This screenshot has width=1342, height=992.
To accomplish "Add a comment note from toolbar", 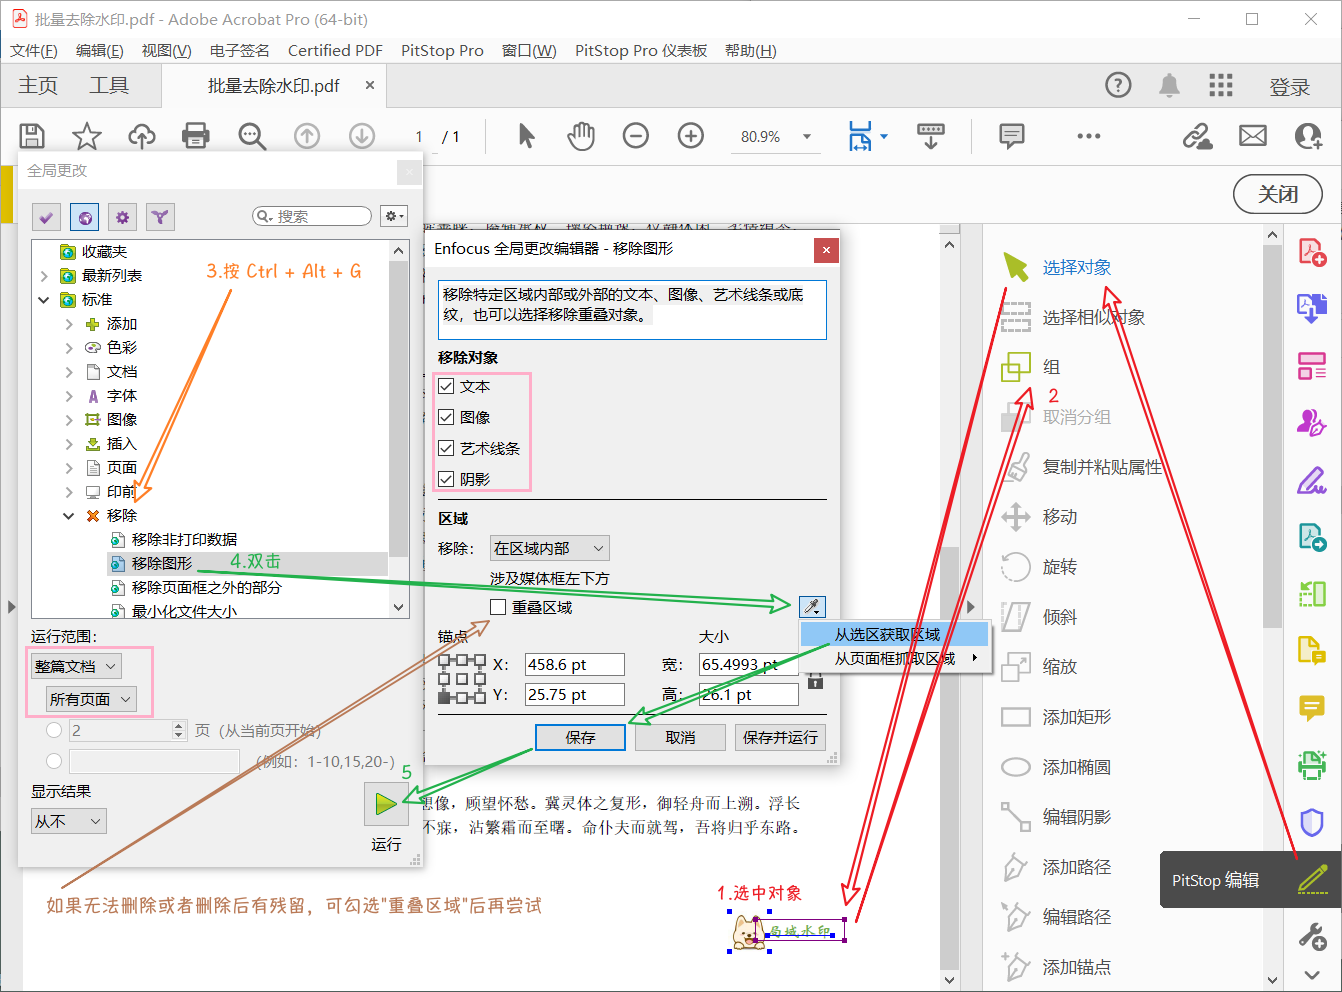I will pyautogui.click(x=1012, y=136).
